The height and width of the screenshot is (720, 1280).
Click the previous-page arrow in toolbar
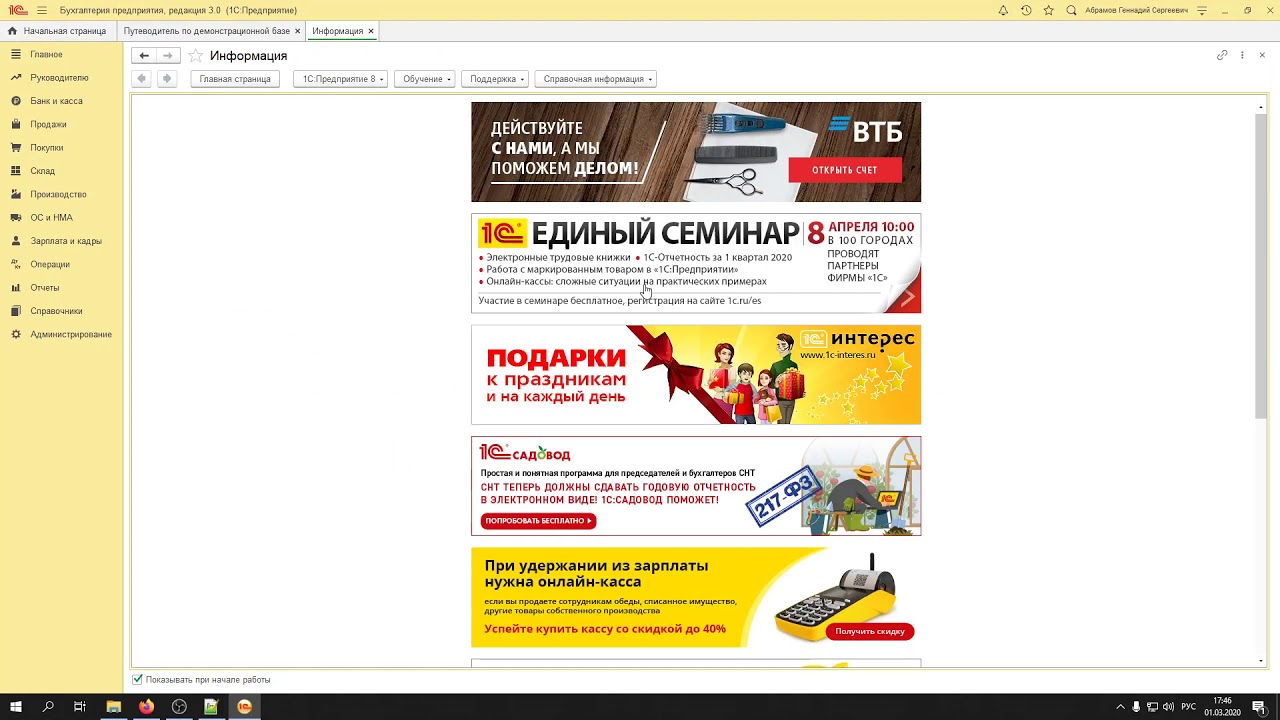pyautogui.click(x=142, y=79)
